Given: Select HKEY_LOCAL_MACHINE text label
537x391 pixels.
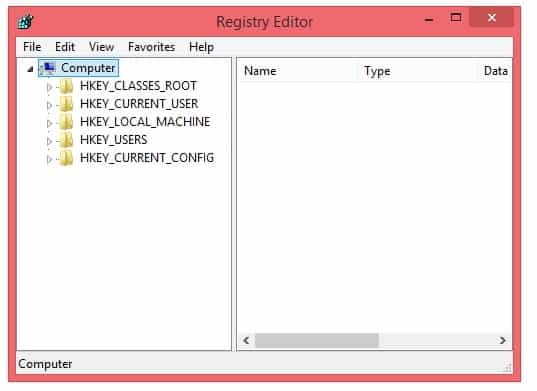Looking at the screenshot, I should tap(145, 122).
